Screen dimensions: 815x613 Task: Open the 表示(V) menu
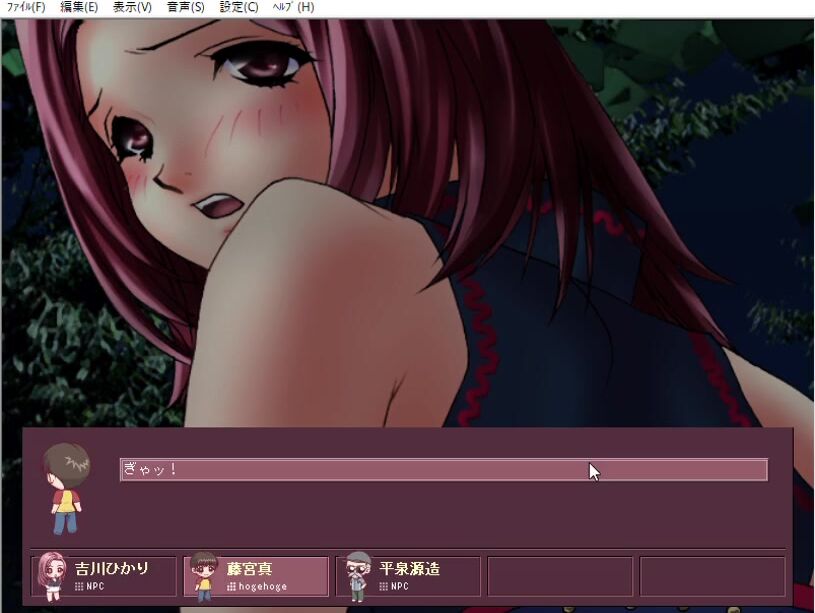click(x=132, y=7)
